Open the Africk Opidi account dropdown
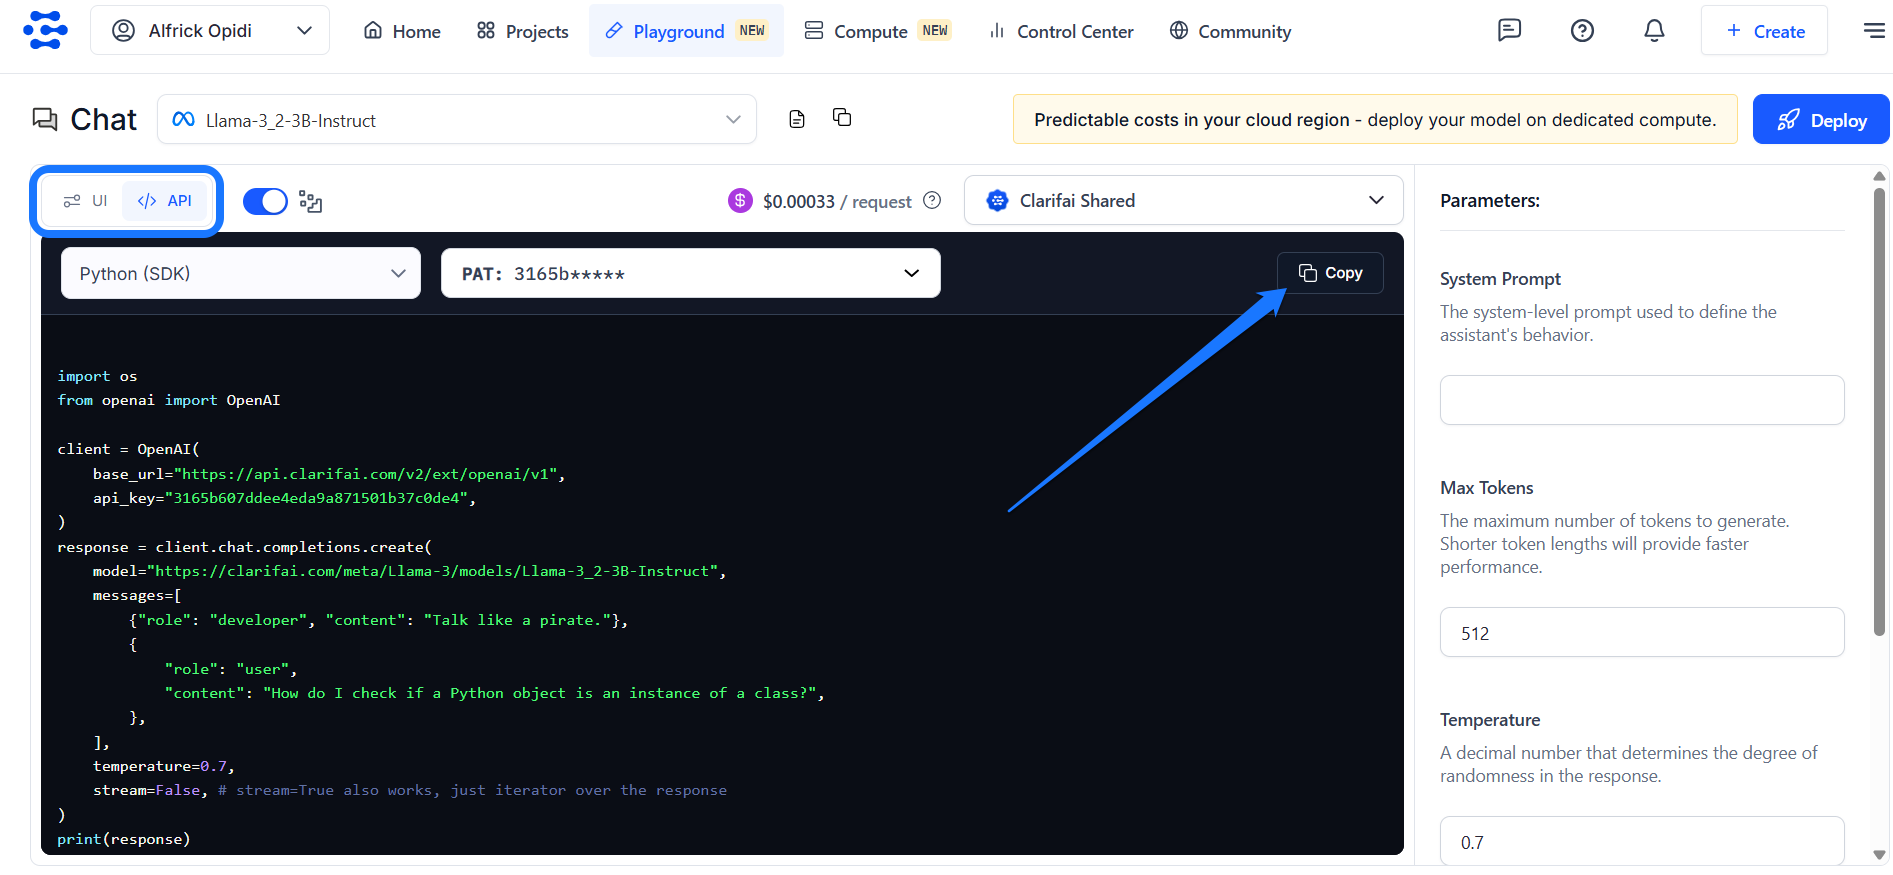Image resolution: width=1893 pixels, height=875 pixels. coord(210,30)
